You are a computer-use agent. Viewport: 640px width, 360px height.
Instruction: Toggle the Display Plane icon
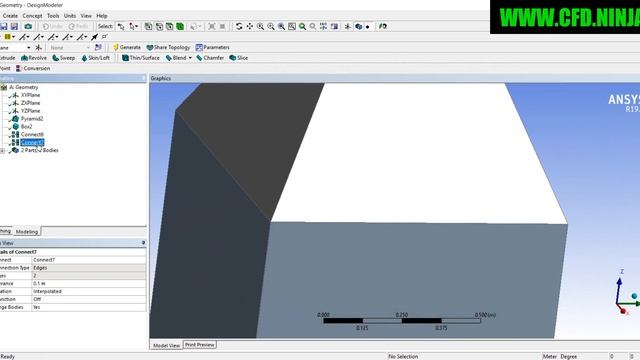[347, 26]
